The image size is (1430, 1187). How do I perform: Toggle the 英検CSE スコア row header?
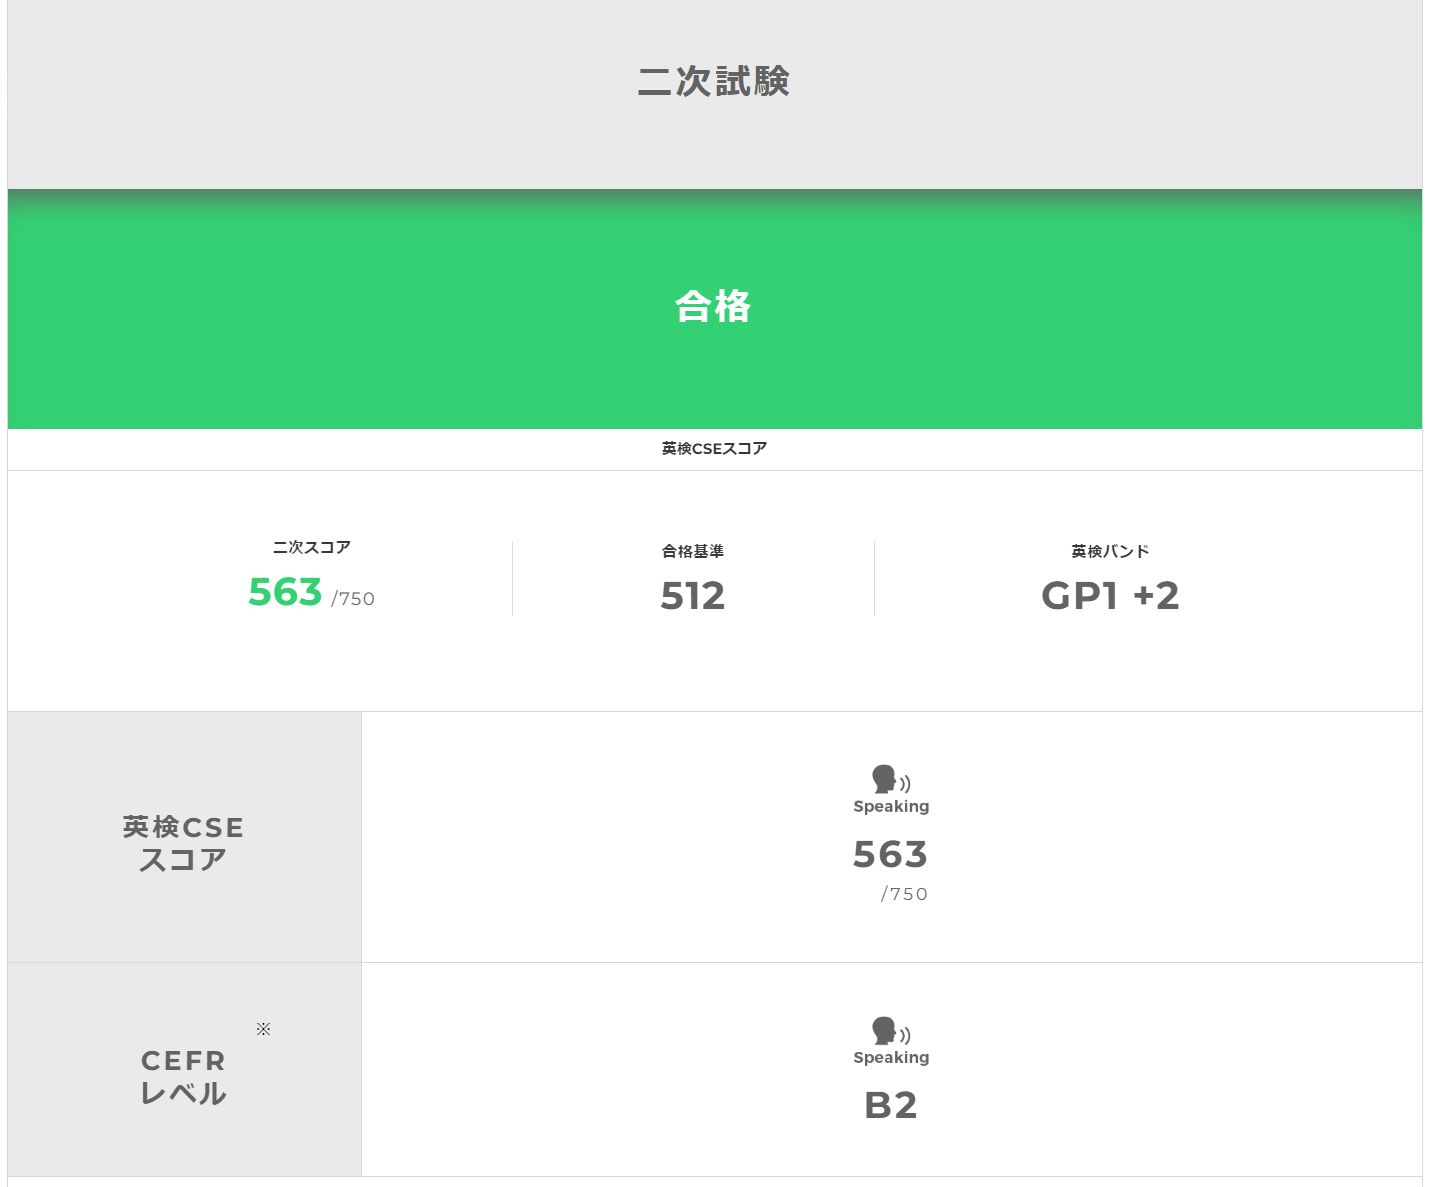click(x=183, y=841)
